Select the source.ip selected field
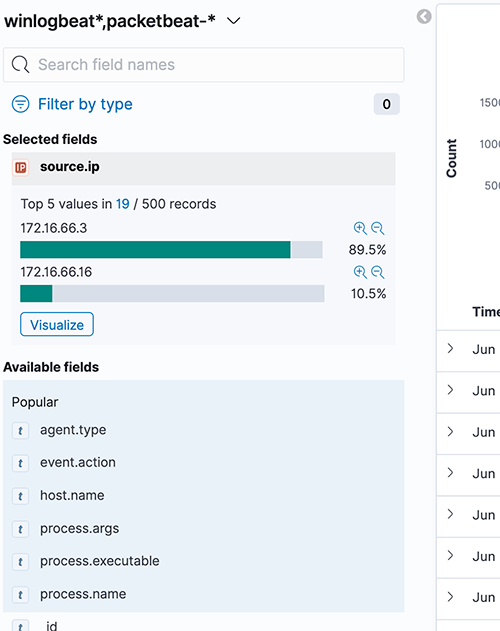The height and width of the screenshot is (631, 500). 203,167
